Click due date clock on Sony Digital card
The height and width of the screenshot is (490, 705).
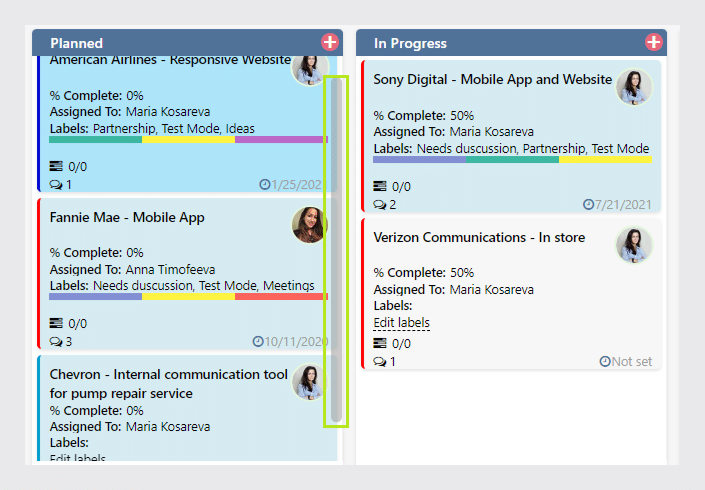588,205
